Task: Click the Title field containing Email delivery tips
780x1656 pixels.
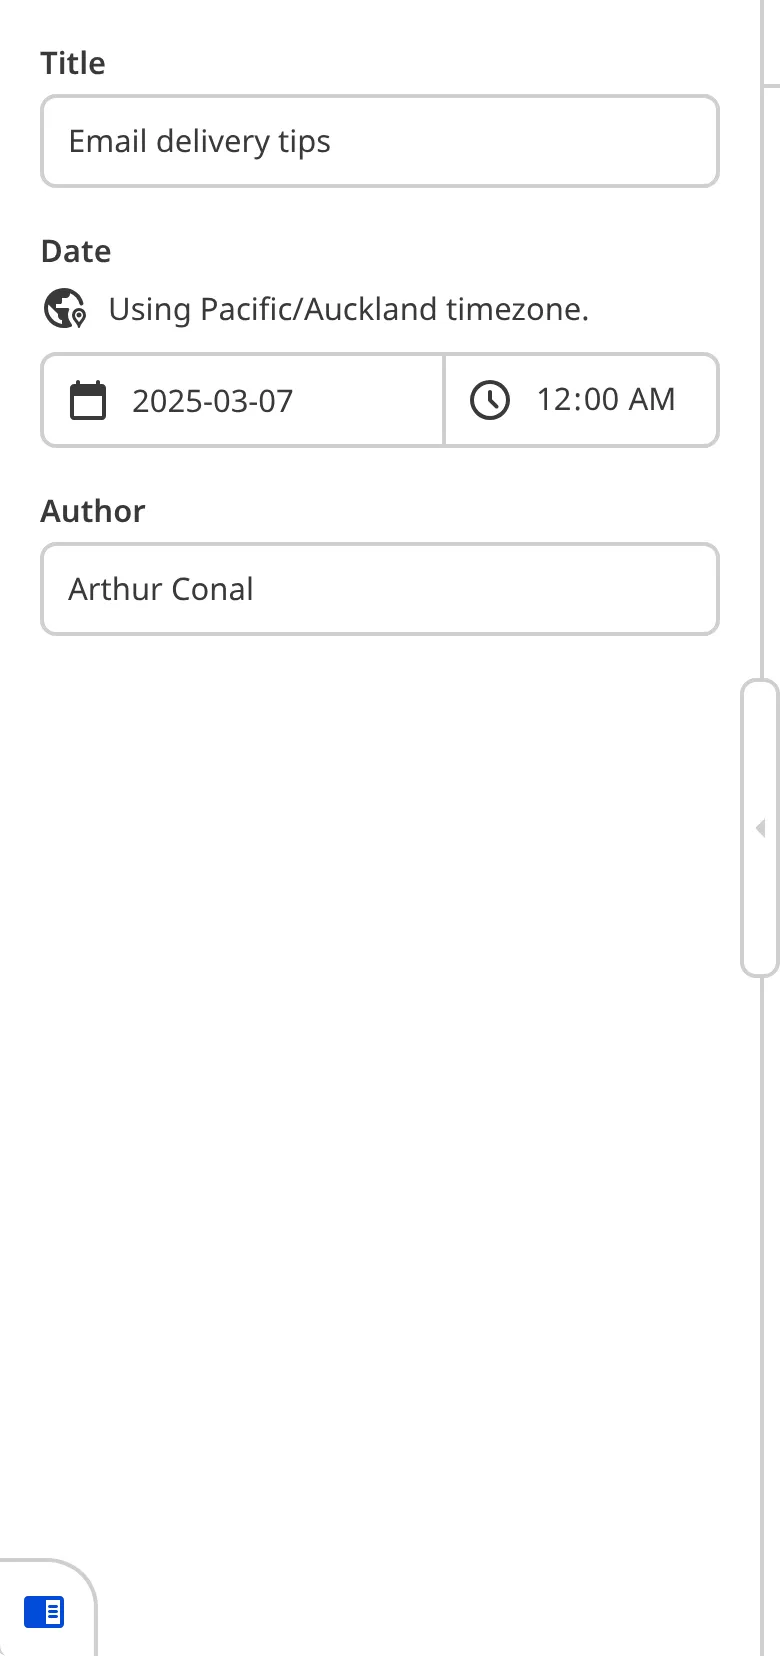Action: 380,141
